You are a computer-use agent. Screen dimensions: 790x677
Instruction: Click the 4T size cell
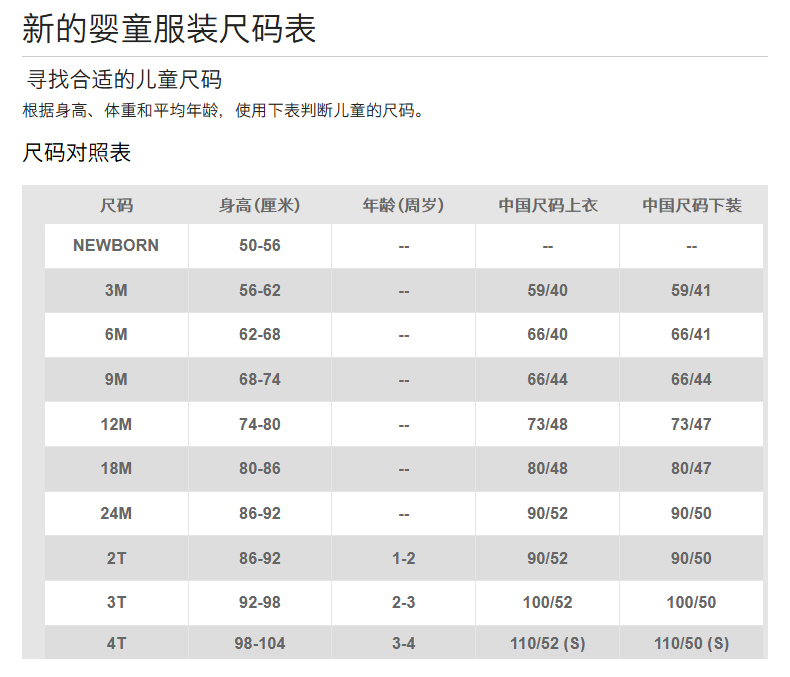pyautogui.click(x=116, y=643)
